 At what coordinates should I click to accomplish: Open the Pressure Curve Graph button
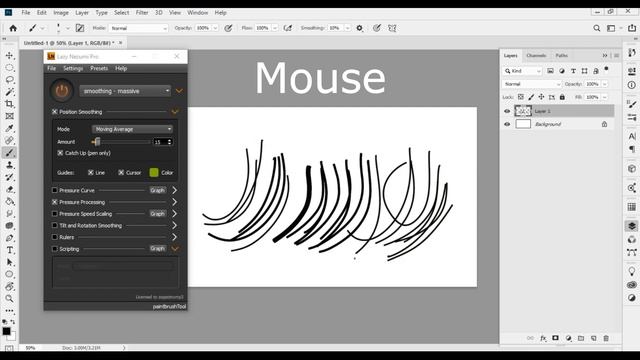pyautogui.click(x=157, y=190)
